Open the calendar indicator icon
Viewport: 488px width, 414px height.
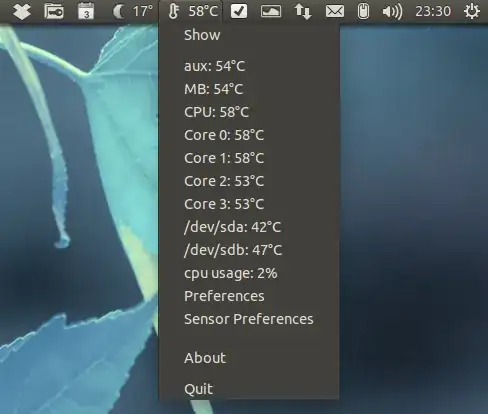coord(86,11)
